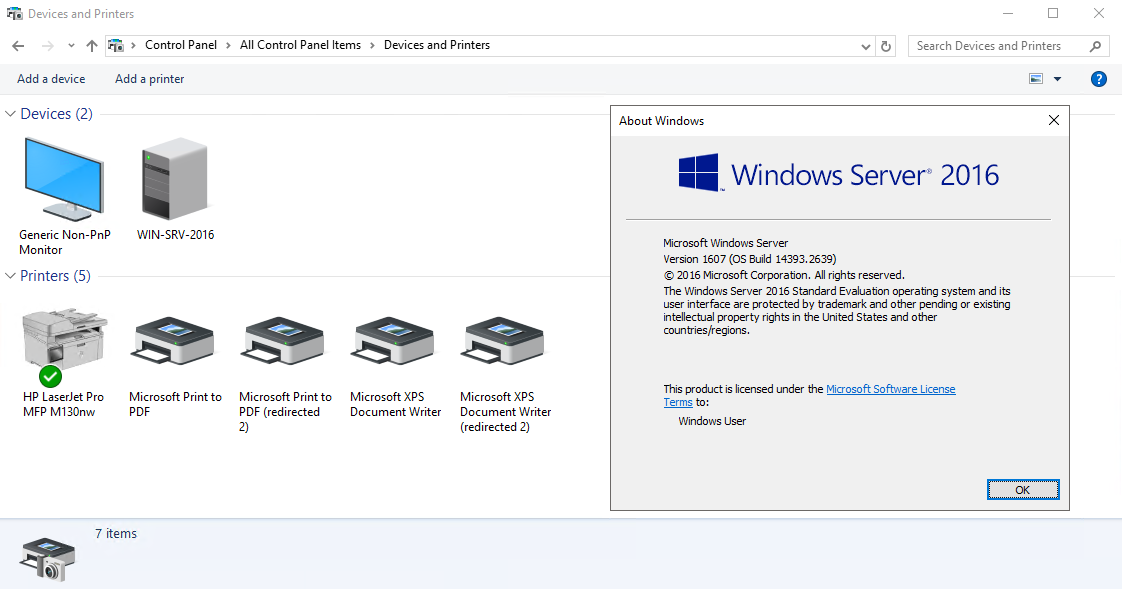This screenshot has width=1122, height=589.
Task: Expand the chevron after All Control Panel Items
Action: [x=372, y=45]
